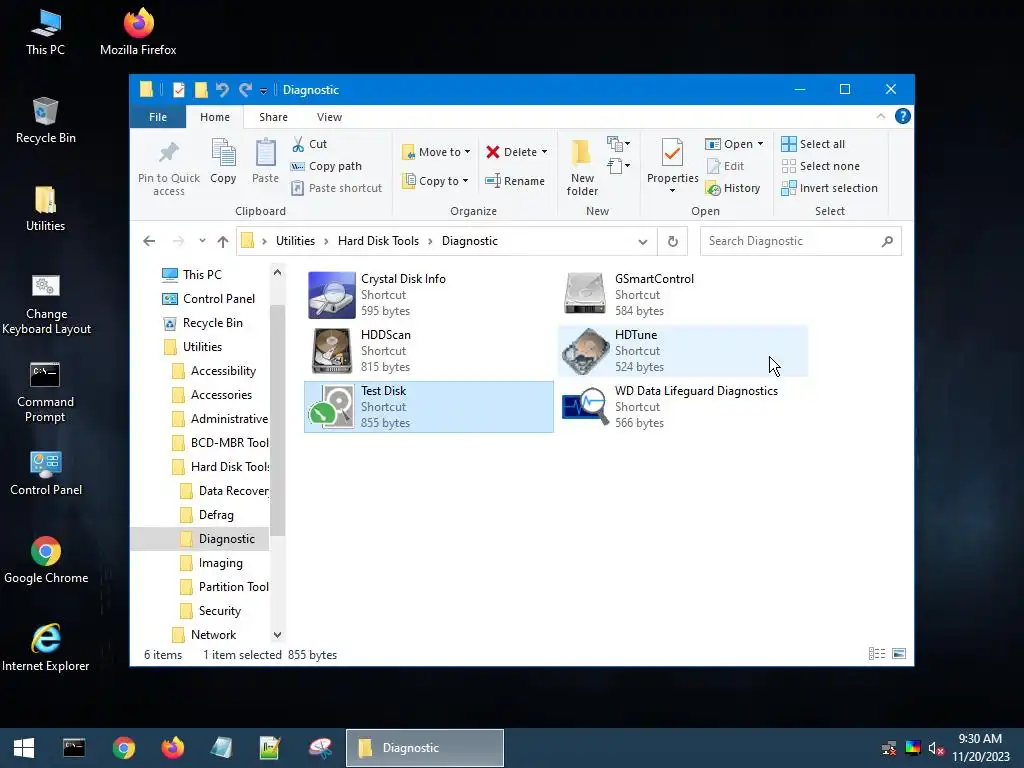Click navigation pane scroll down arrow
The width and height of the screenshot is (1024, 768).
[278, 634]
